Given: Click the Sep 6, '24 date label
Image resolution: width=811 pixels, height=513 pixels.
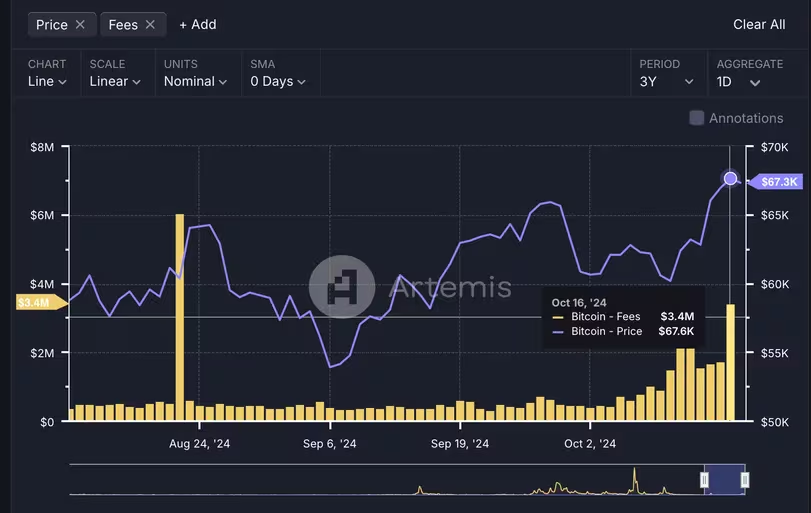Looking at the screenshot, I should pos(329,444).
